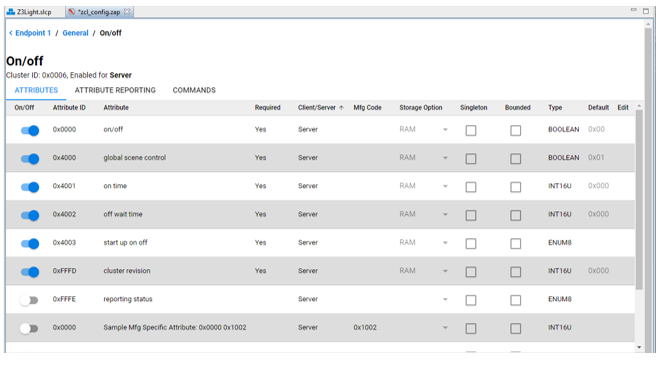Open Storage Option dropdown for on time
The height and width of the screenshot is (365, 662).
click(423, 186)
